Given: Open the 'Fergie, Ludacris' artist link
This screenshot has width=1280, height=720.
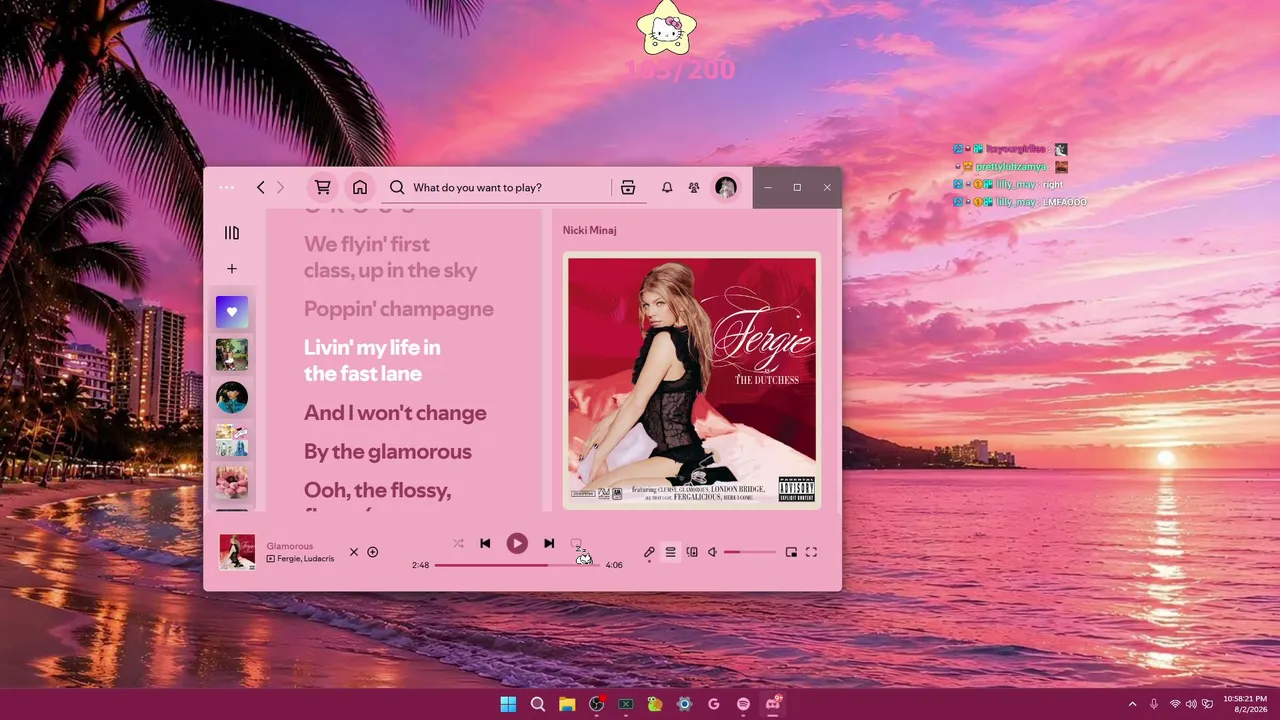Looking at the screenshot, I should [305, 559].
